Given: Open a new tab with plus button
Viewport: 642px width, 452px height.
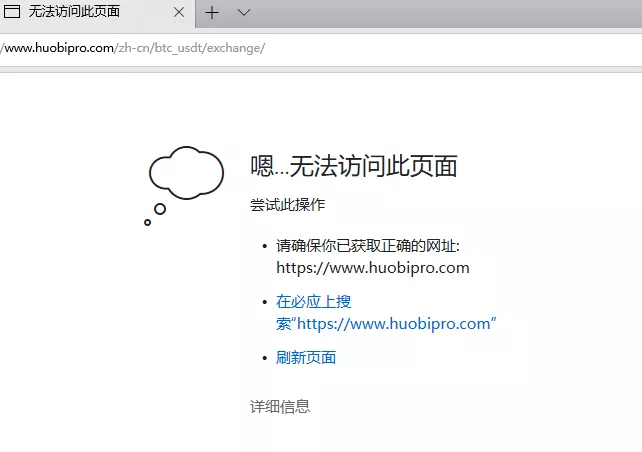Looking at the screenshot, I should [x=212, y=13].
